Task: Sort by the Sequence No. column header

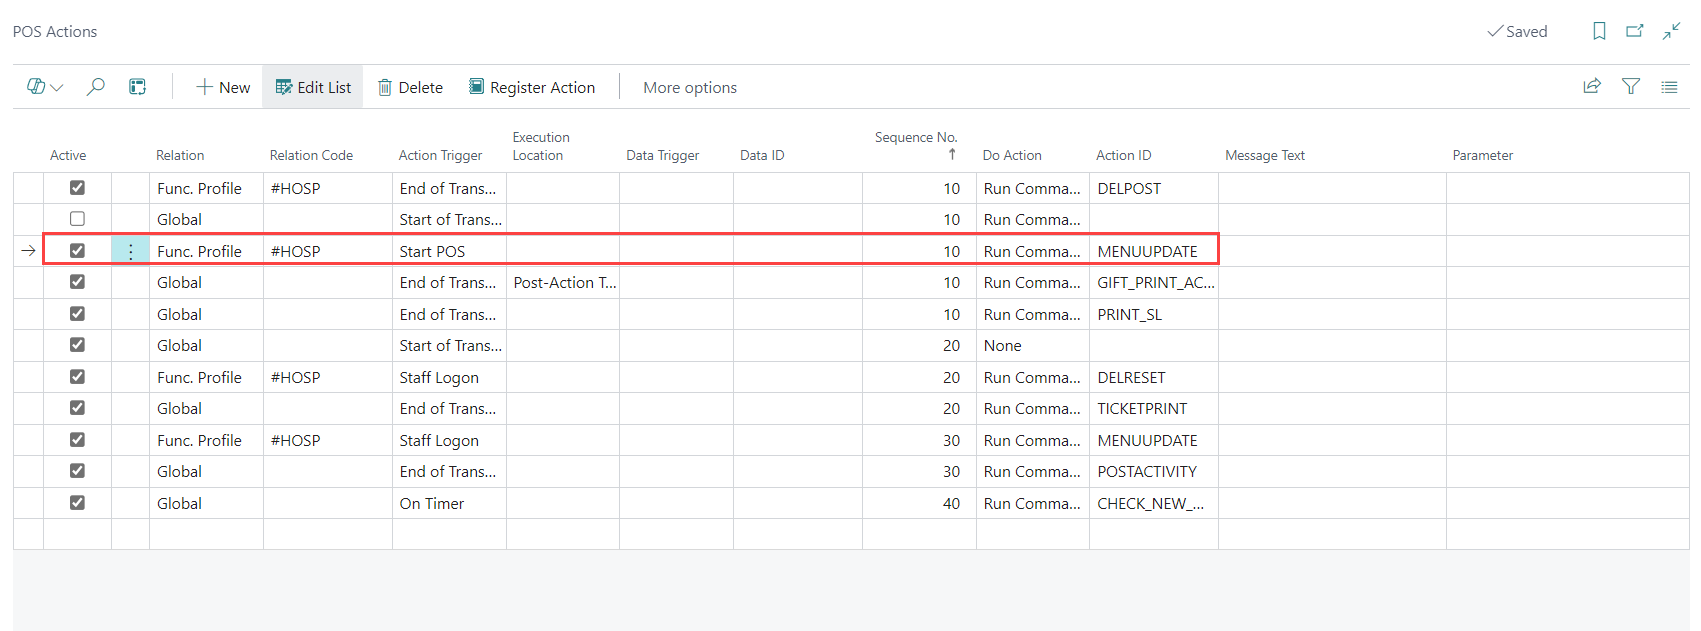Action: (x=915, y=138)
